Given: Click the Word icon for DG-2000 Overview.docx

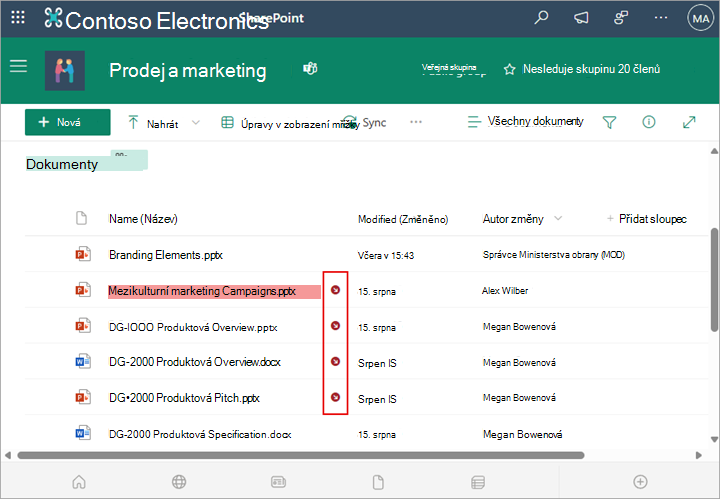Looking at the screenshot, I should [x=83, y=362].
